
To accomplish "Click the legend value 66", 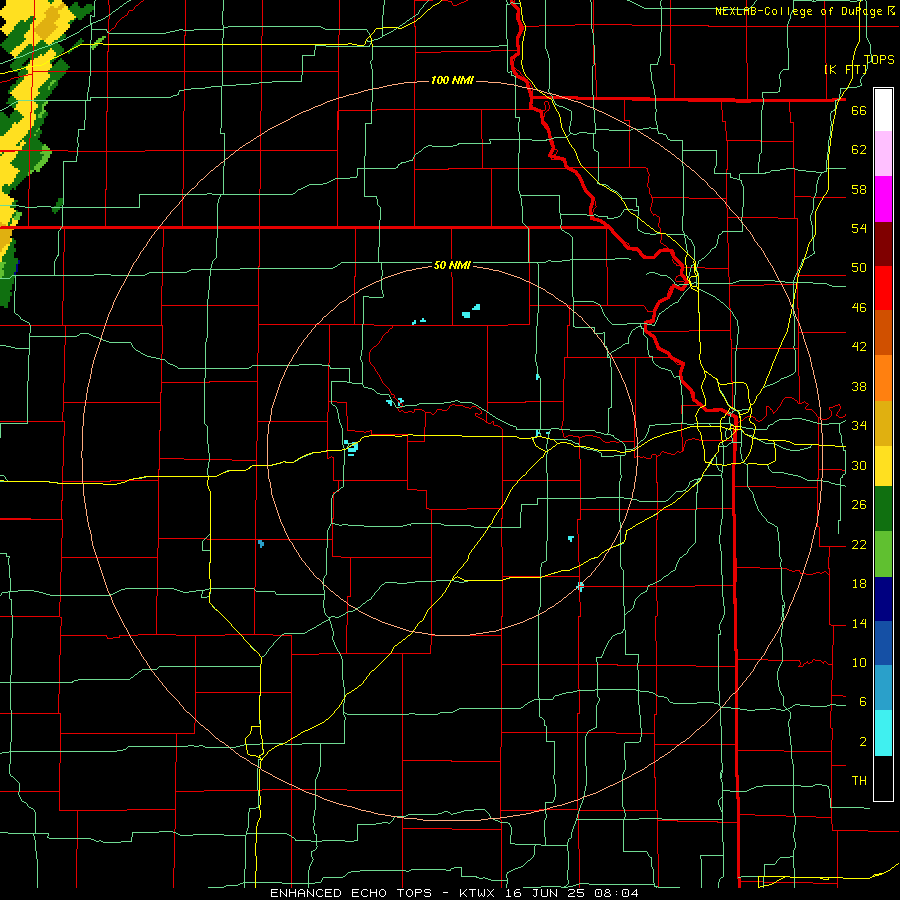I will click(859, 111).
